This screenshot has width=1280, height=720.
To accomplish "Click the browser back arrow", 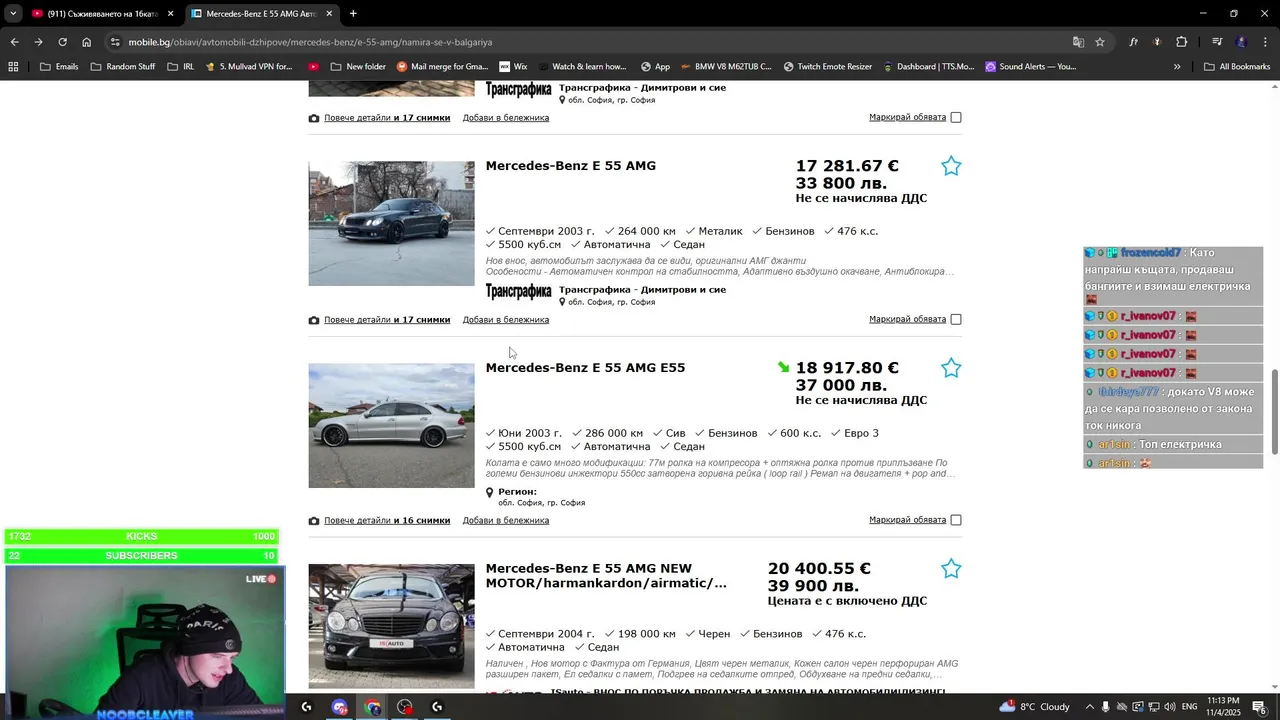I will tap(14, 42).
